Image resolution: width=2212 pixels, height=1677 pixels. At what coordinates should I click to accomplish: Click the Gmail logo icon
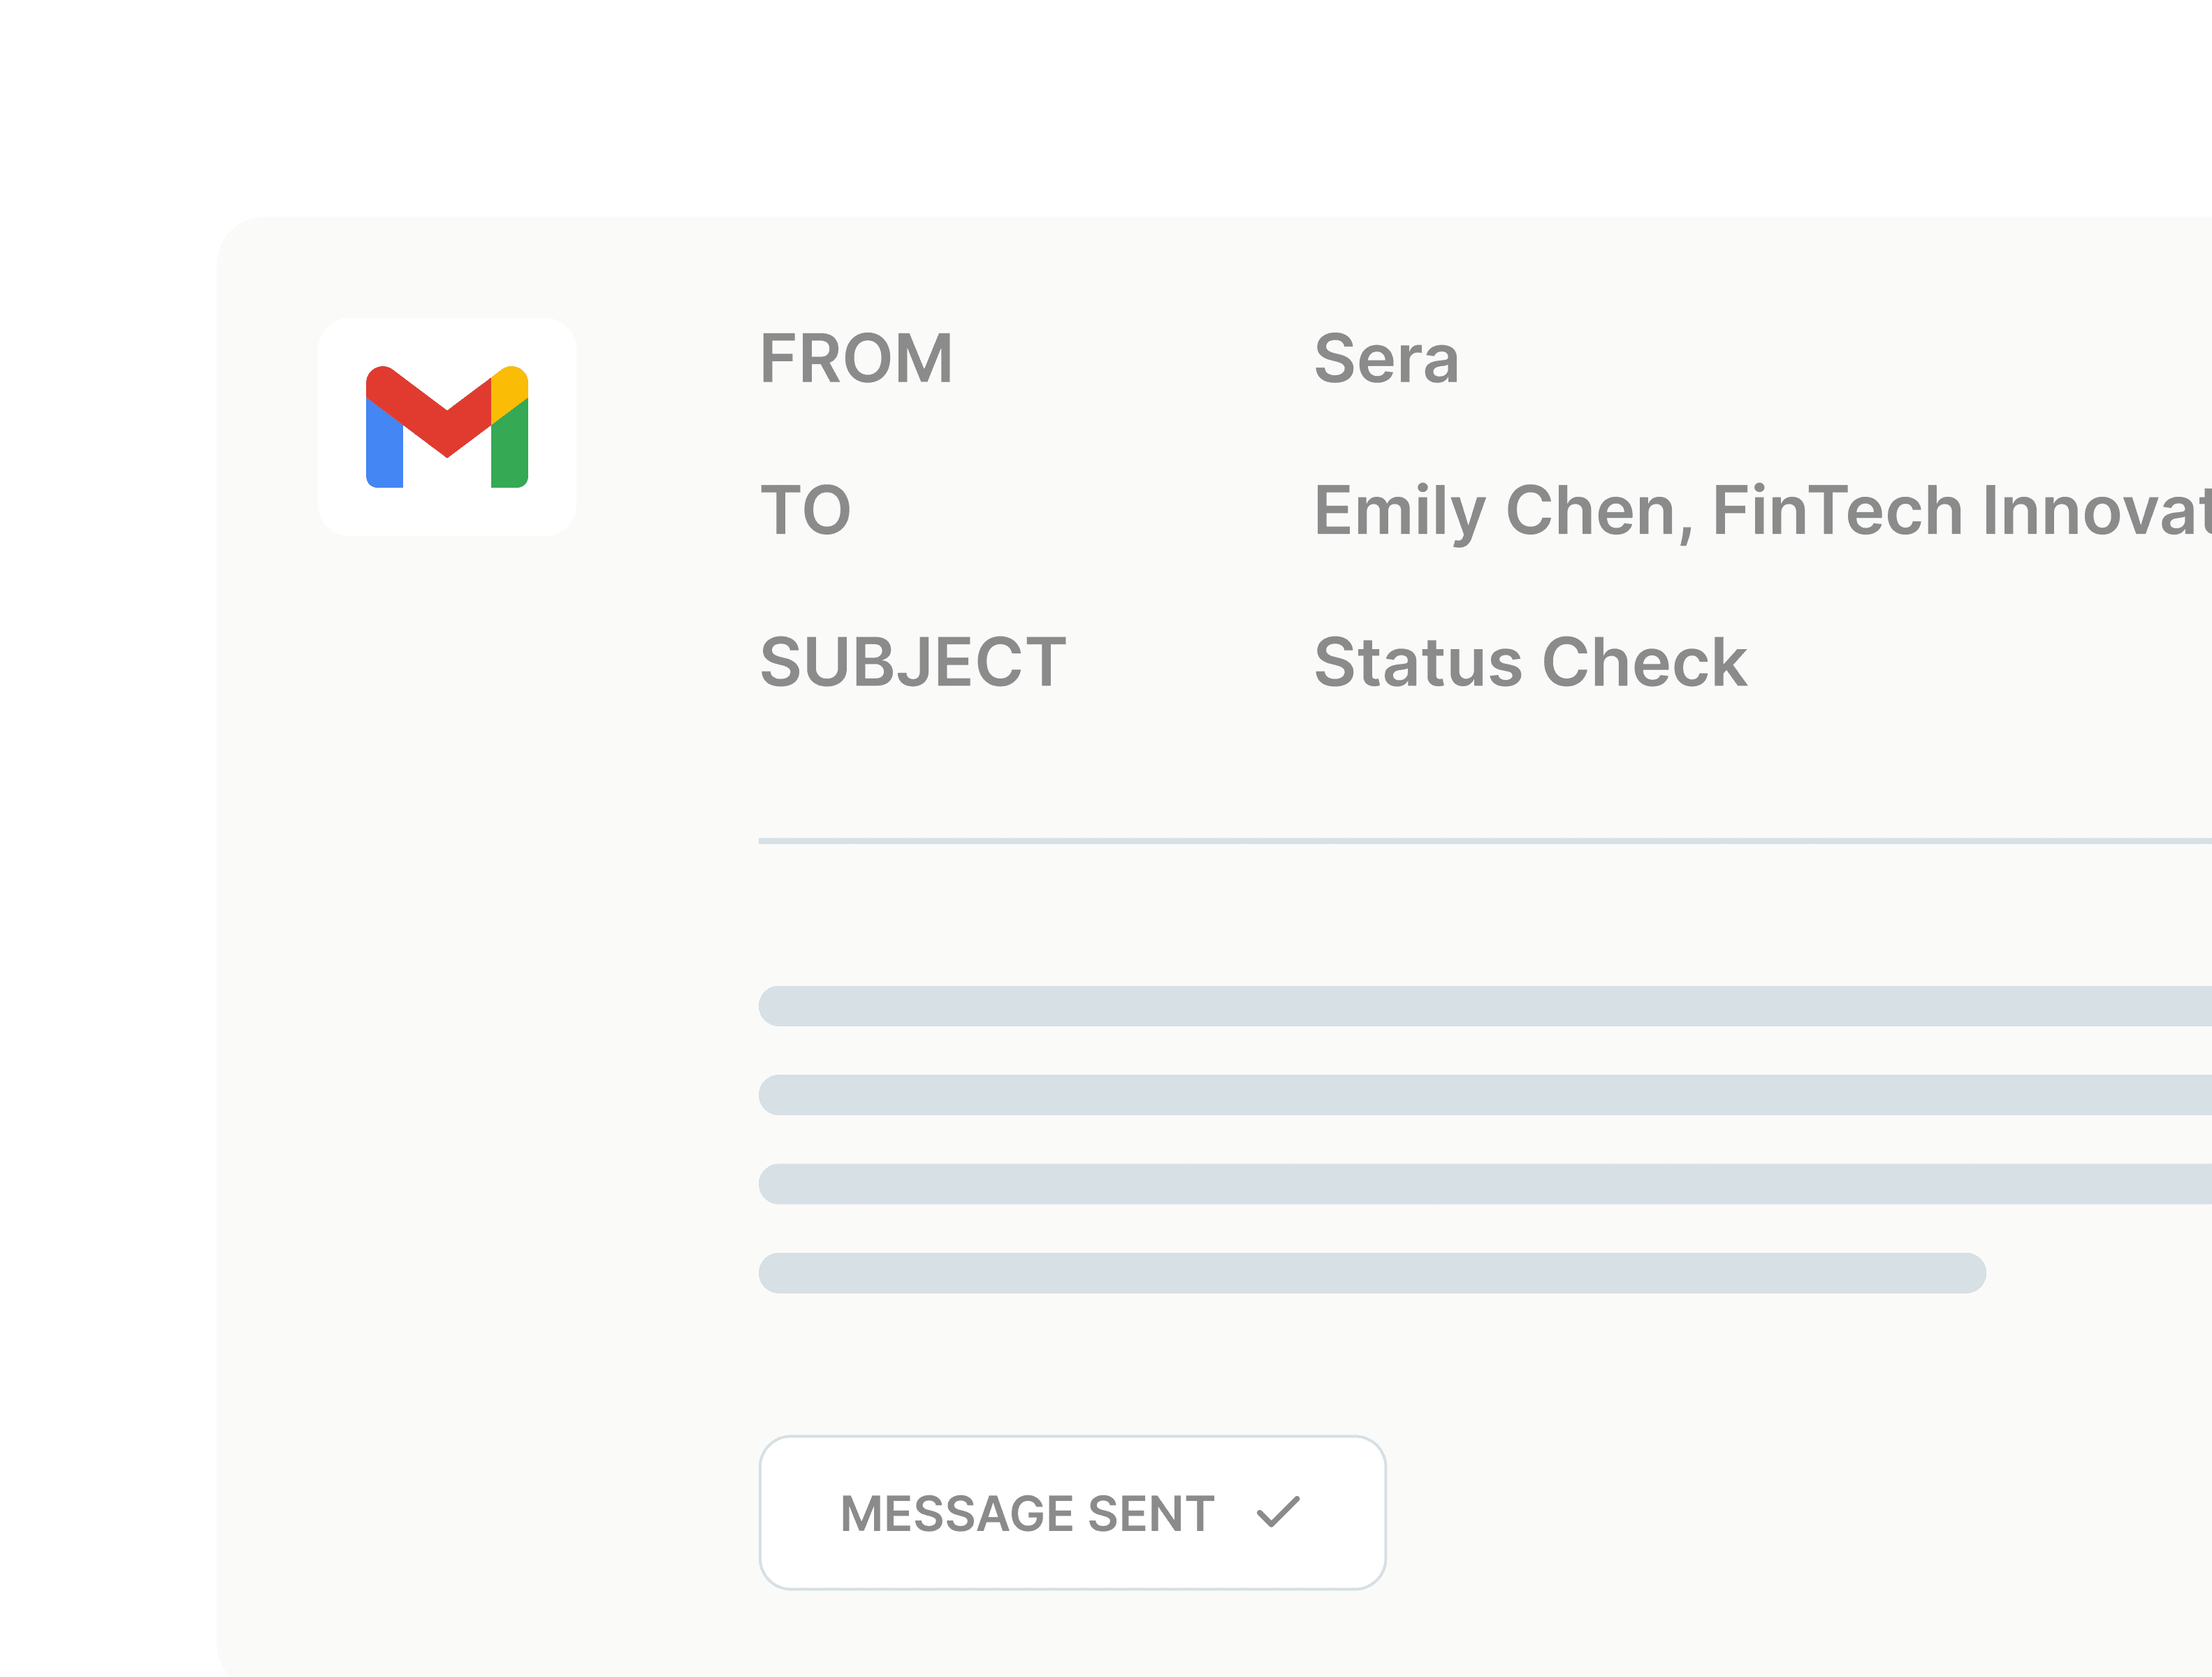(x=447, y=427)
